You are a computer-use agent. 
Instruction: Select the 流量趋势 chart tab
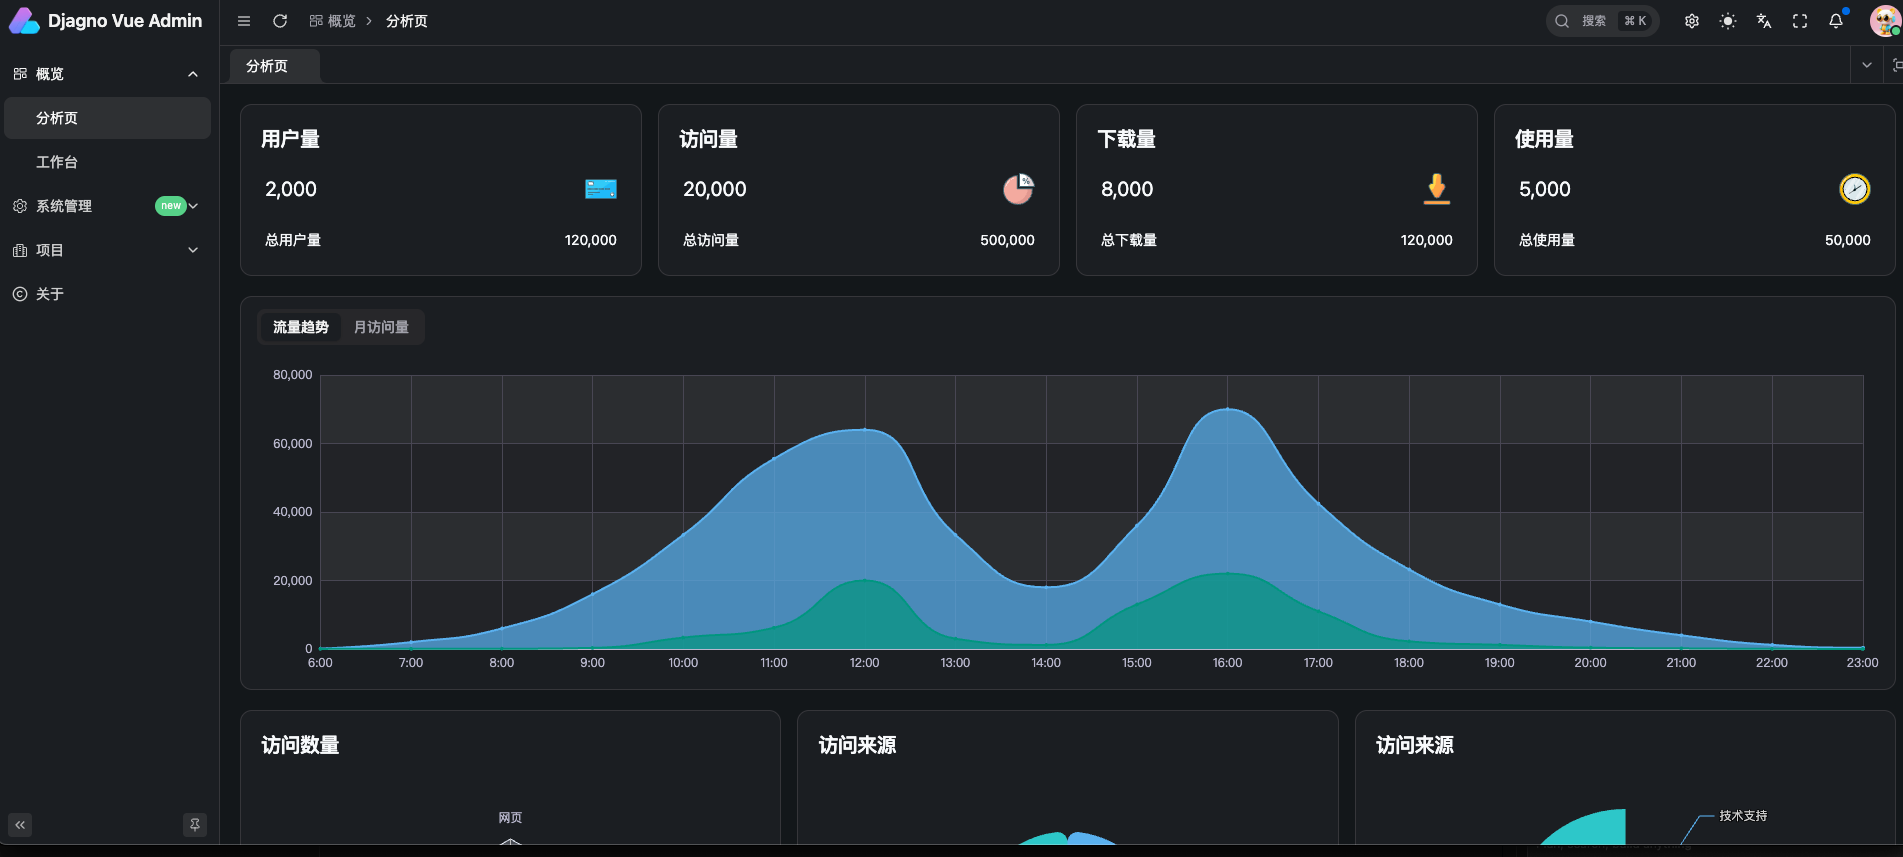tap(300, 327)
